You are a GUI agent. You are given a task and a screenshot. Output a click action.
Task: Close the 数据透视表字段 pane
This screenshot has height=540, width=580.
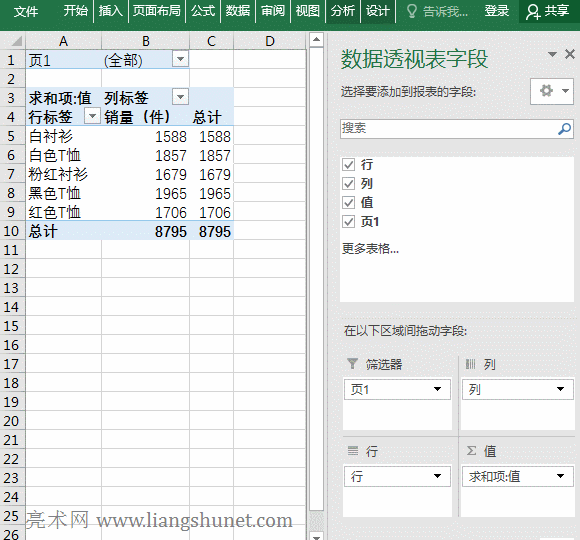(x=570, y=54)
